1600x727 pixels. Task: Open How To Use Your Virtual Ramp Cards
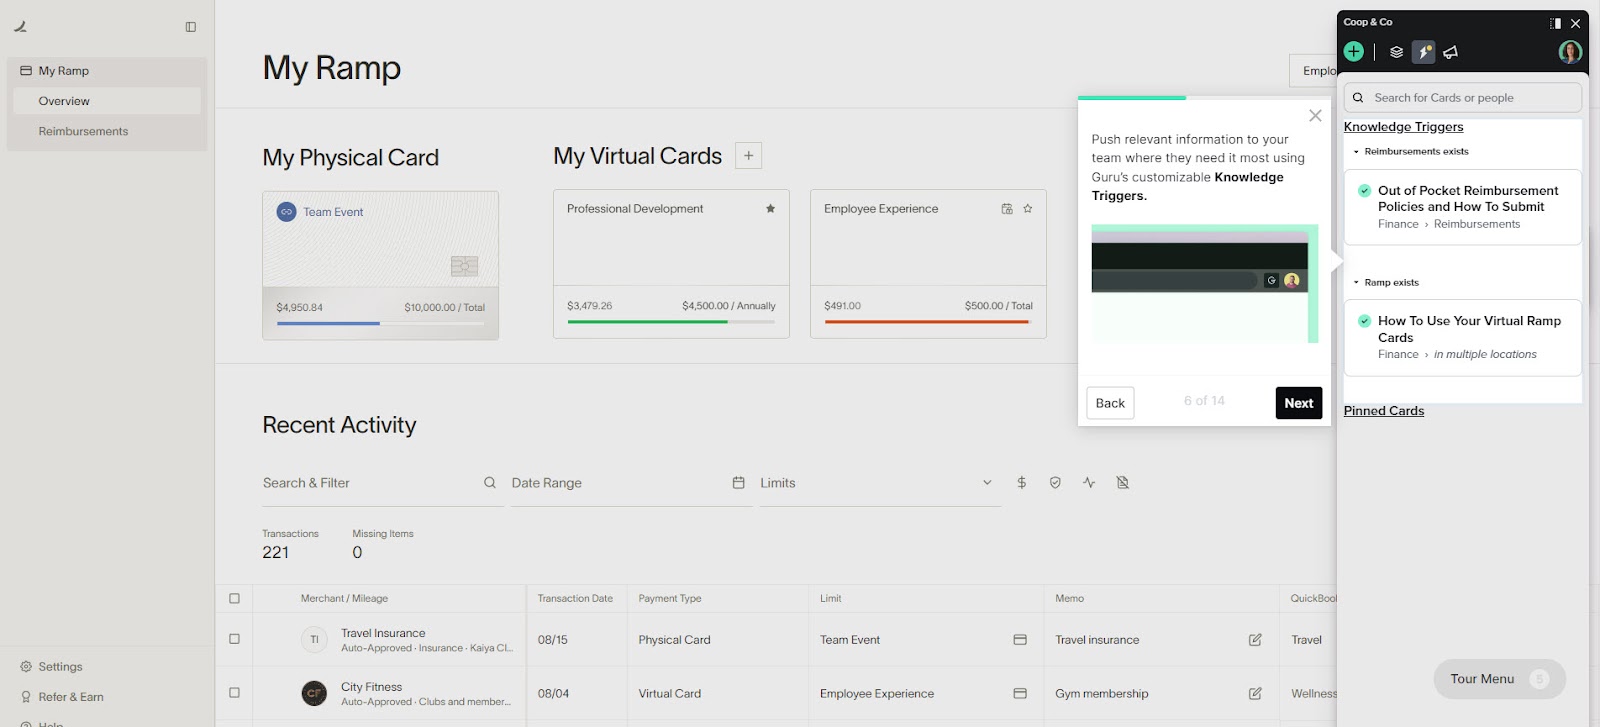tap(1463, 338)
